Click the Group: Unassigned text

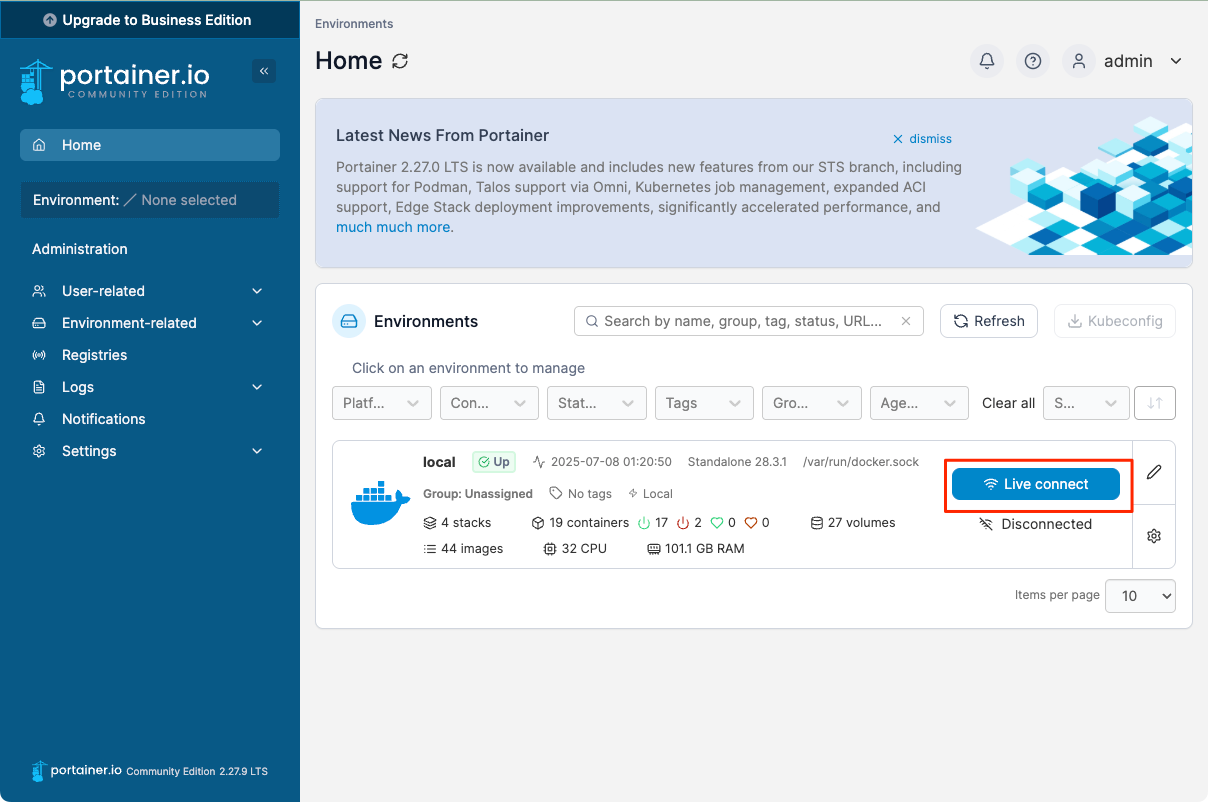478,494
